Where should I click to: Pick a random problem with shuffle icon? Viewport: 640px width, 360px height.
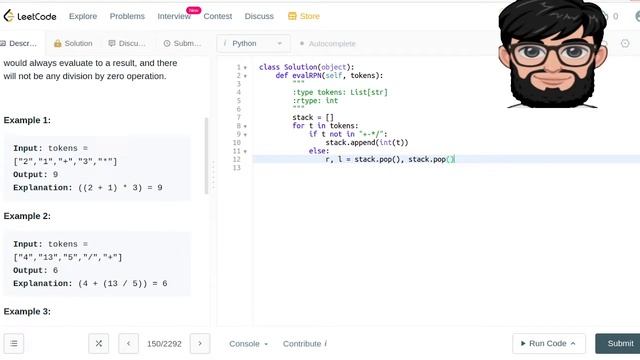99,344
